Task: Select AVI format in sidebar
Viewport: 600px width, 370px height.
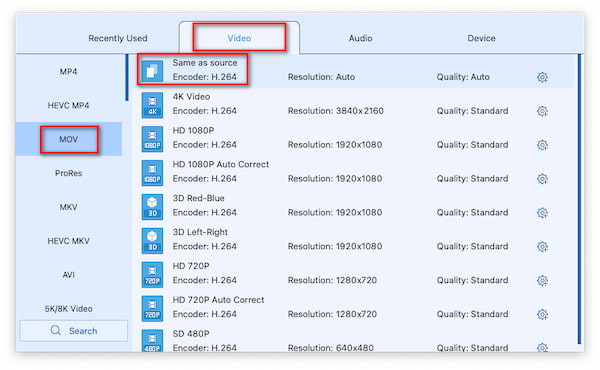Action: click(68, 275)
